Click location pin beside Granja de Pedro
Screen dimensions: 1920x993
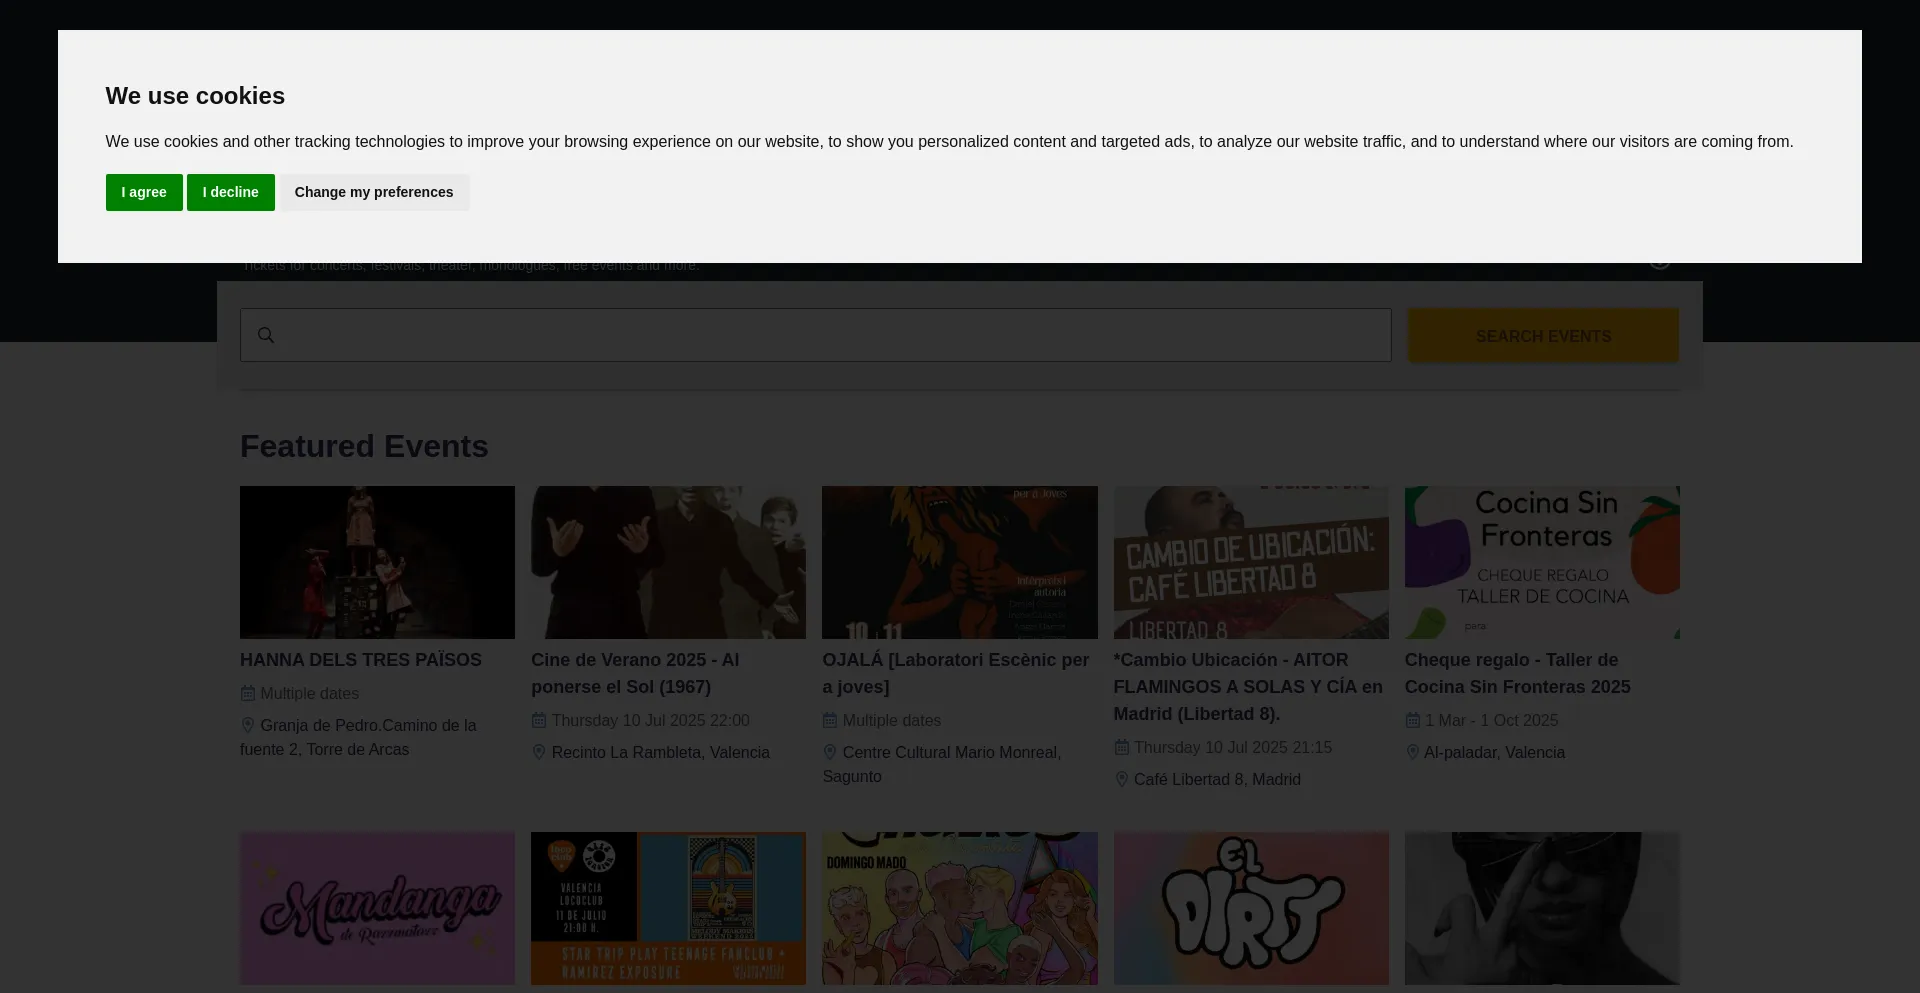[248, 725]
